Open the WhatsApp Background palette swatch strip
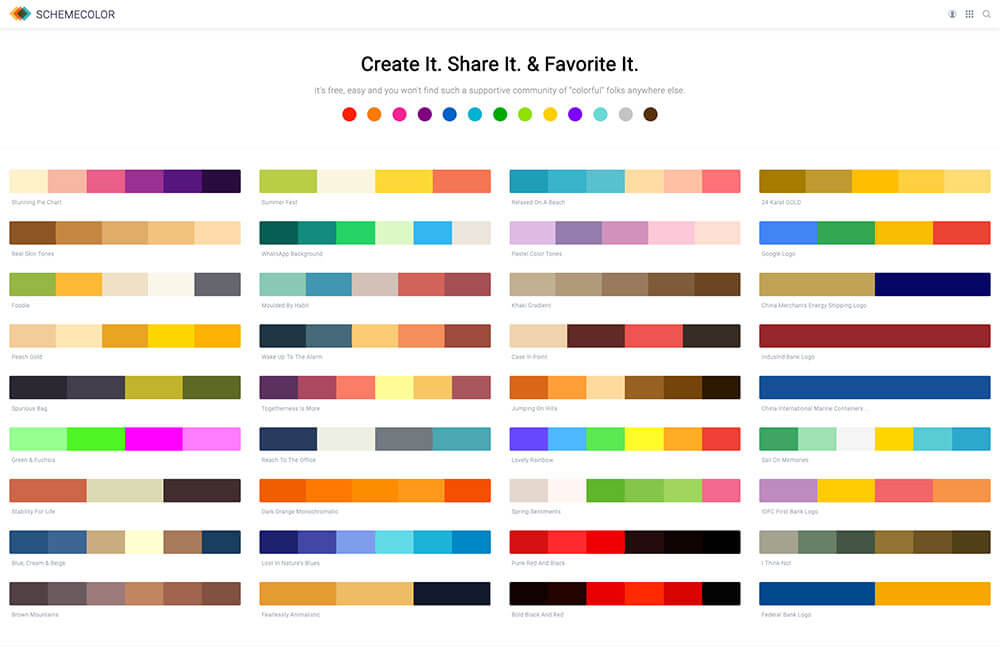 (375, 232)
